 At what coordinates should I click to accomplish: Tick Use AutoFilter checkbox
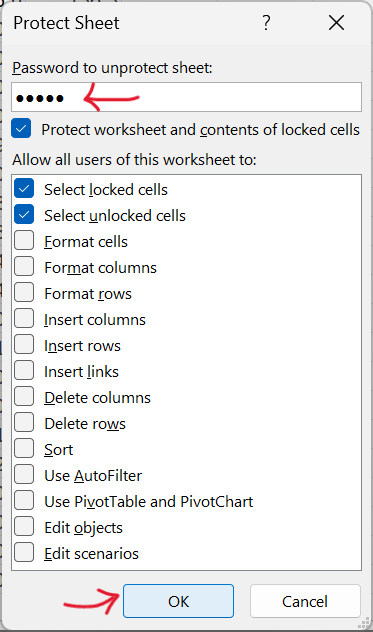click(24, 475)
